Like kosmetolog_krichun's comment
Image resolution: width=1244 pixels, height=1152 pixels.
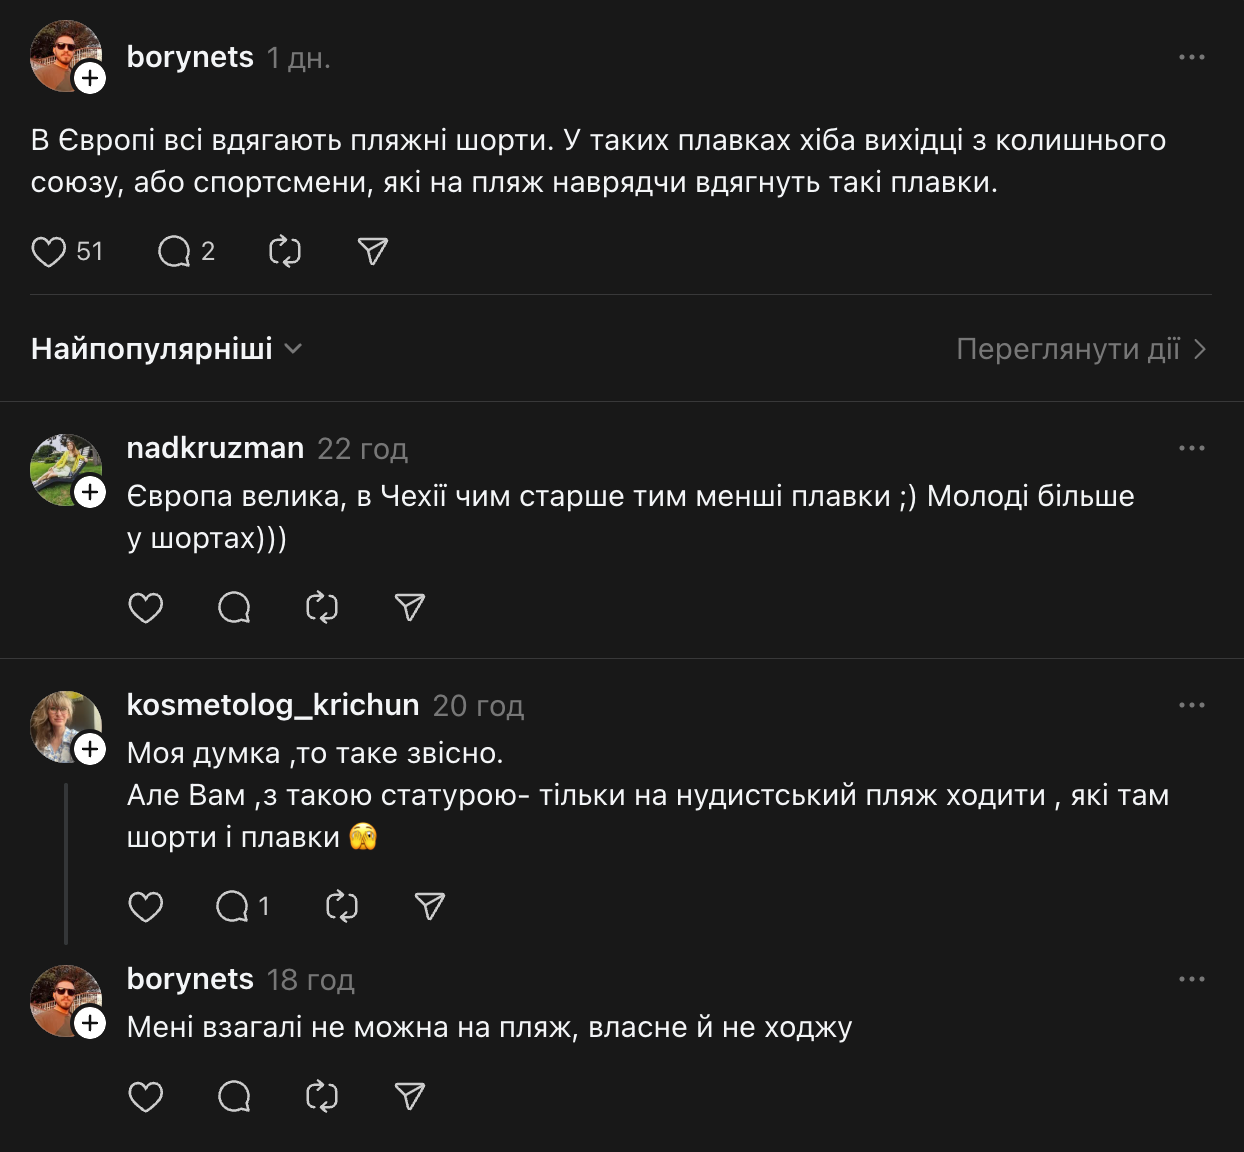[x=146, y=906]
